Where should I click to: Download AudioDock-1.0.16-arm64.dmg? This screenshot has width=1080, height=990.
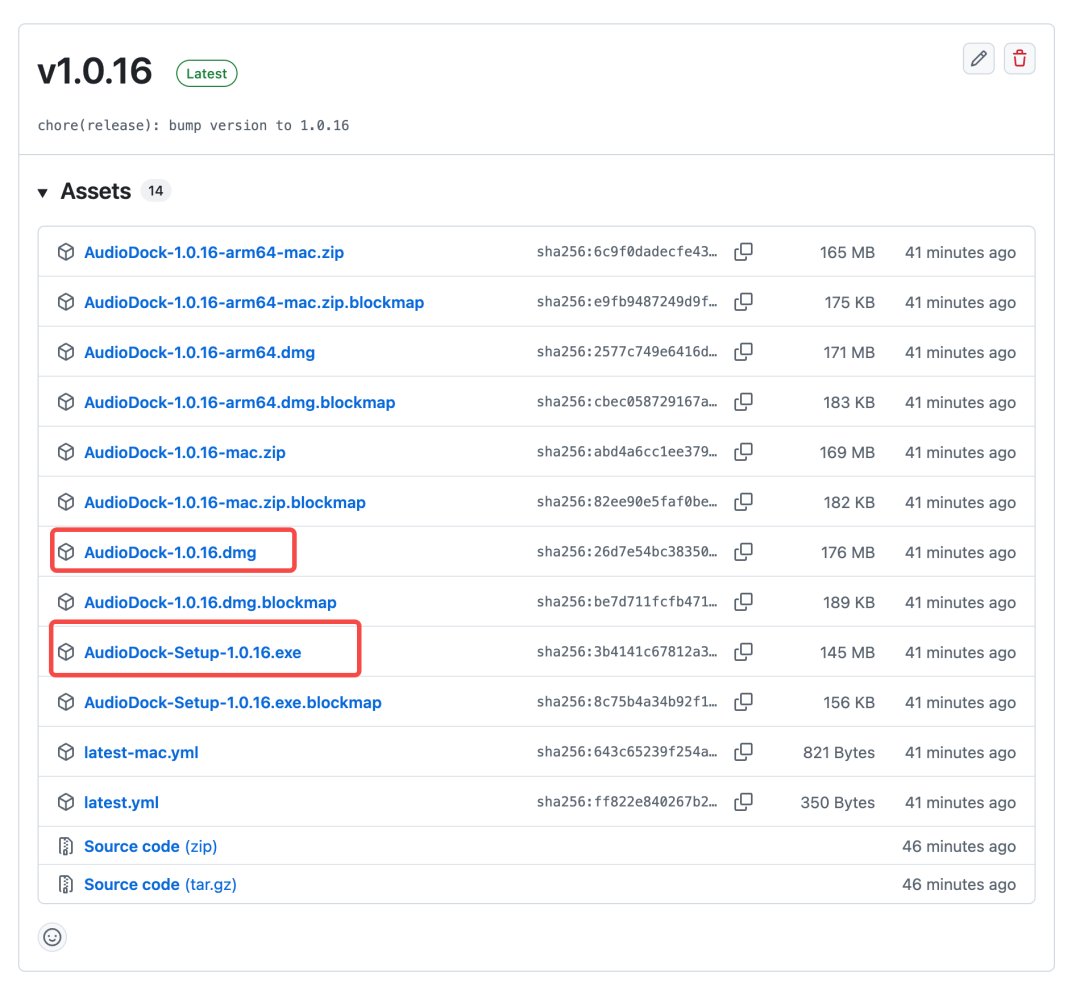pos(199,352)
